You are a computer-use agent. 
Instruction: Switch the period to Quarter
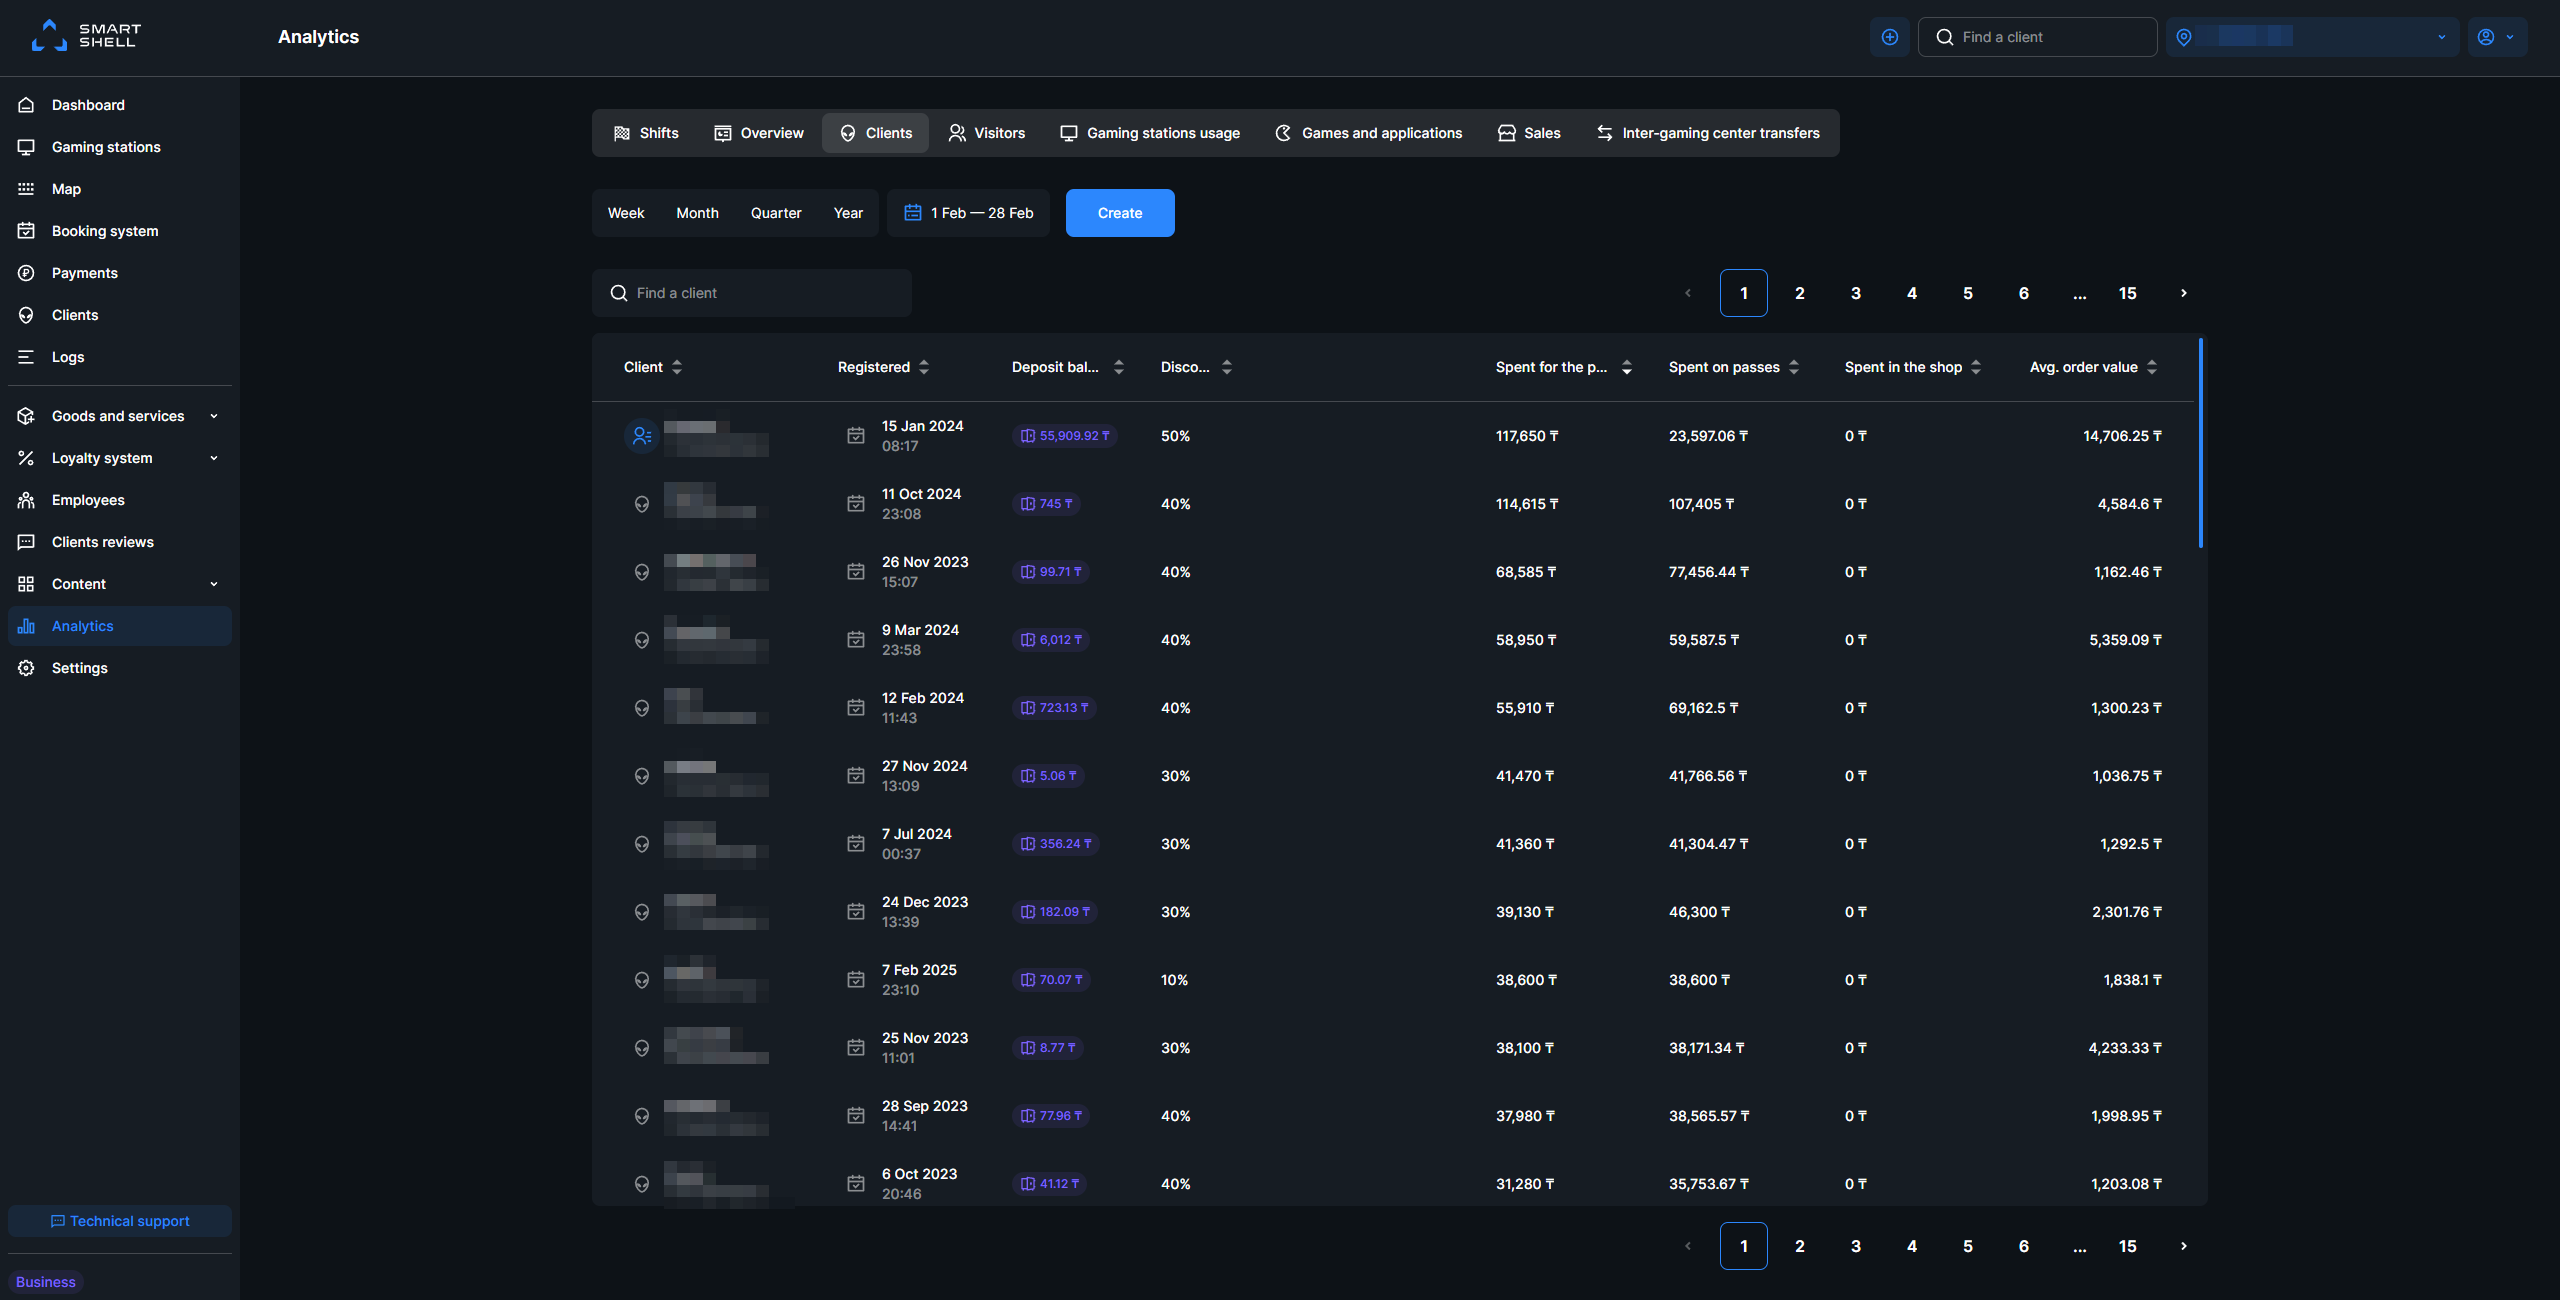(x=776, y=212)
